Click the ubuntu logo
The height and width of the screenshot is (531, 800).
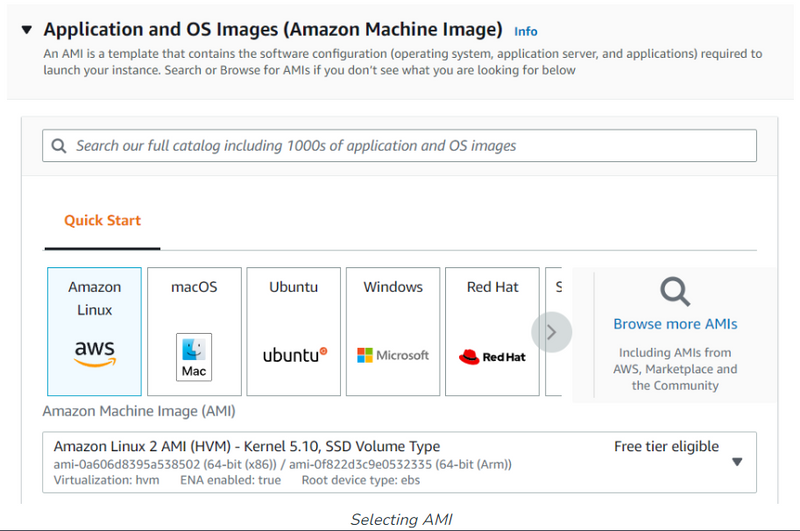point(294,355)
